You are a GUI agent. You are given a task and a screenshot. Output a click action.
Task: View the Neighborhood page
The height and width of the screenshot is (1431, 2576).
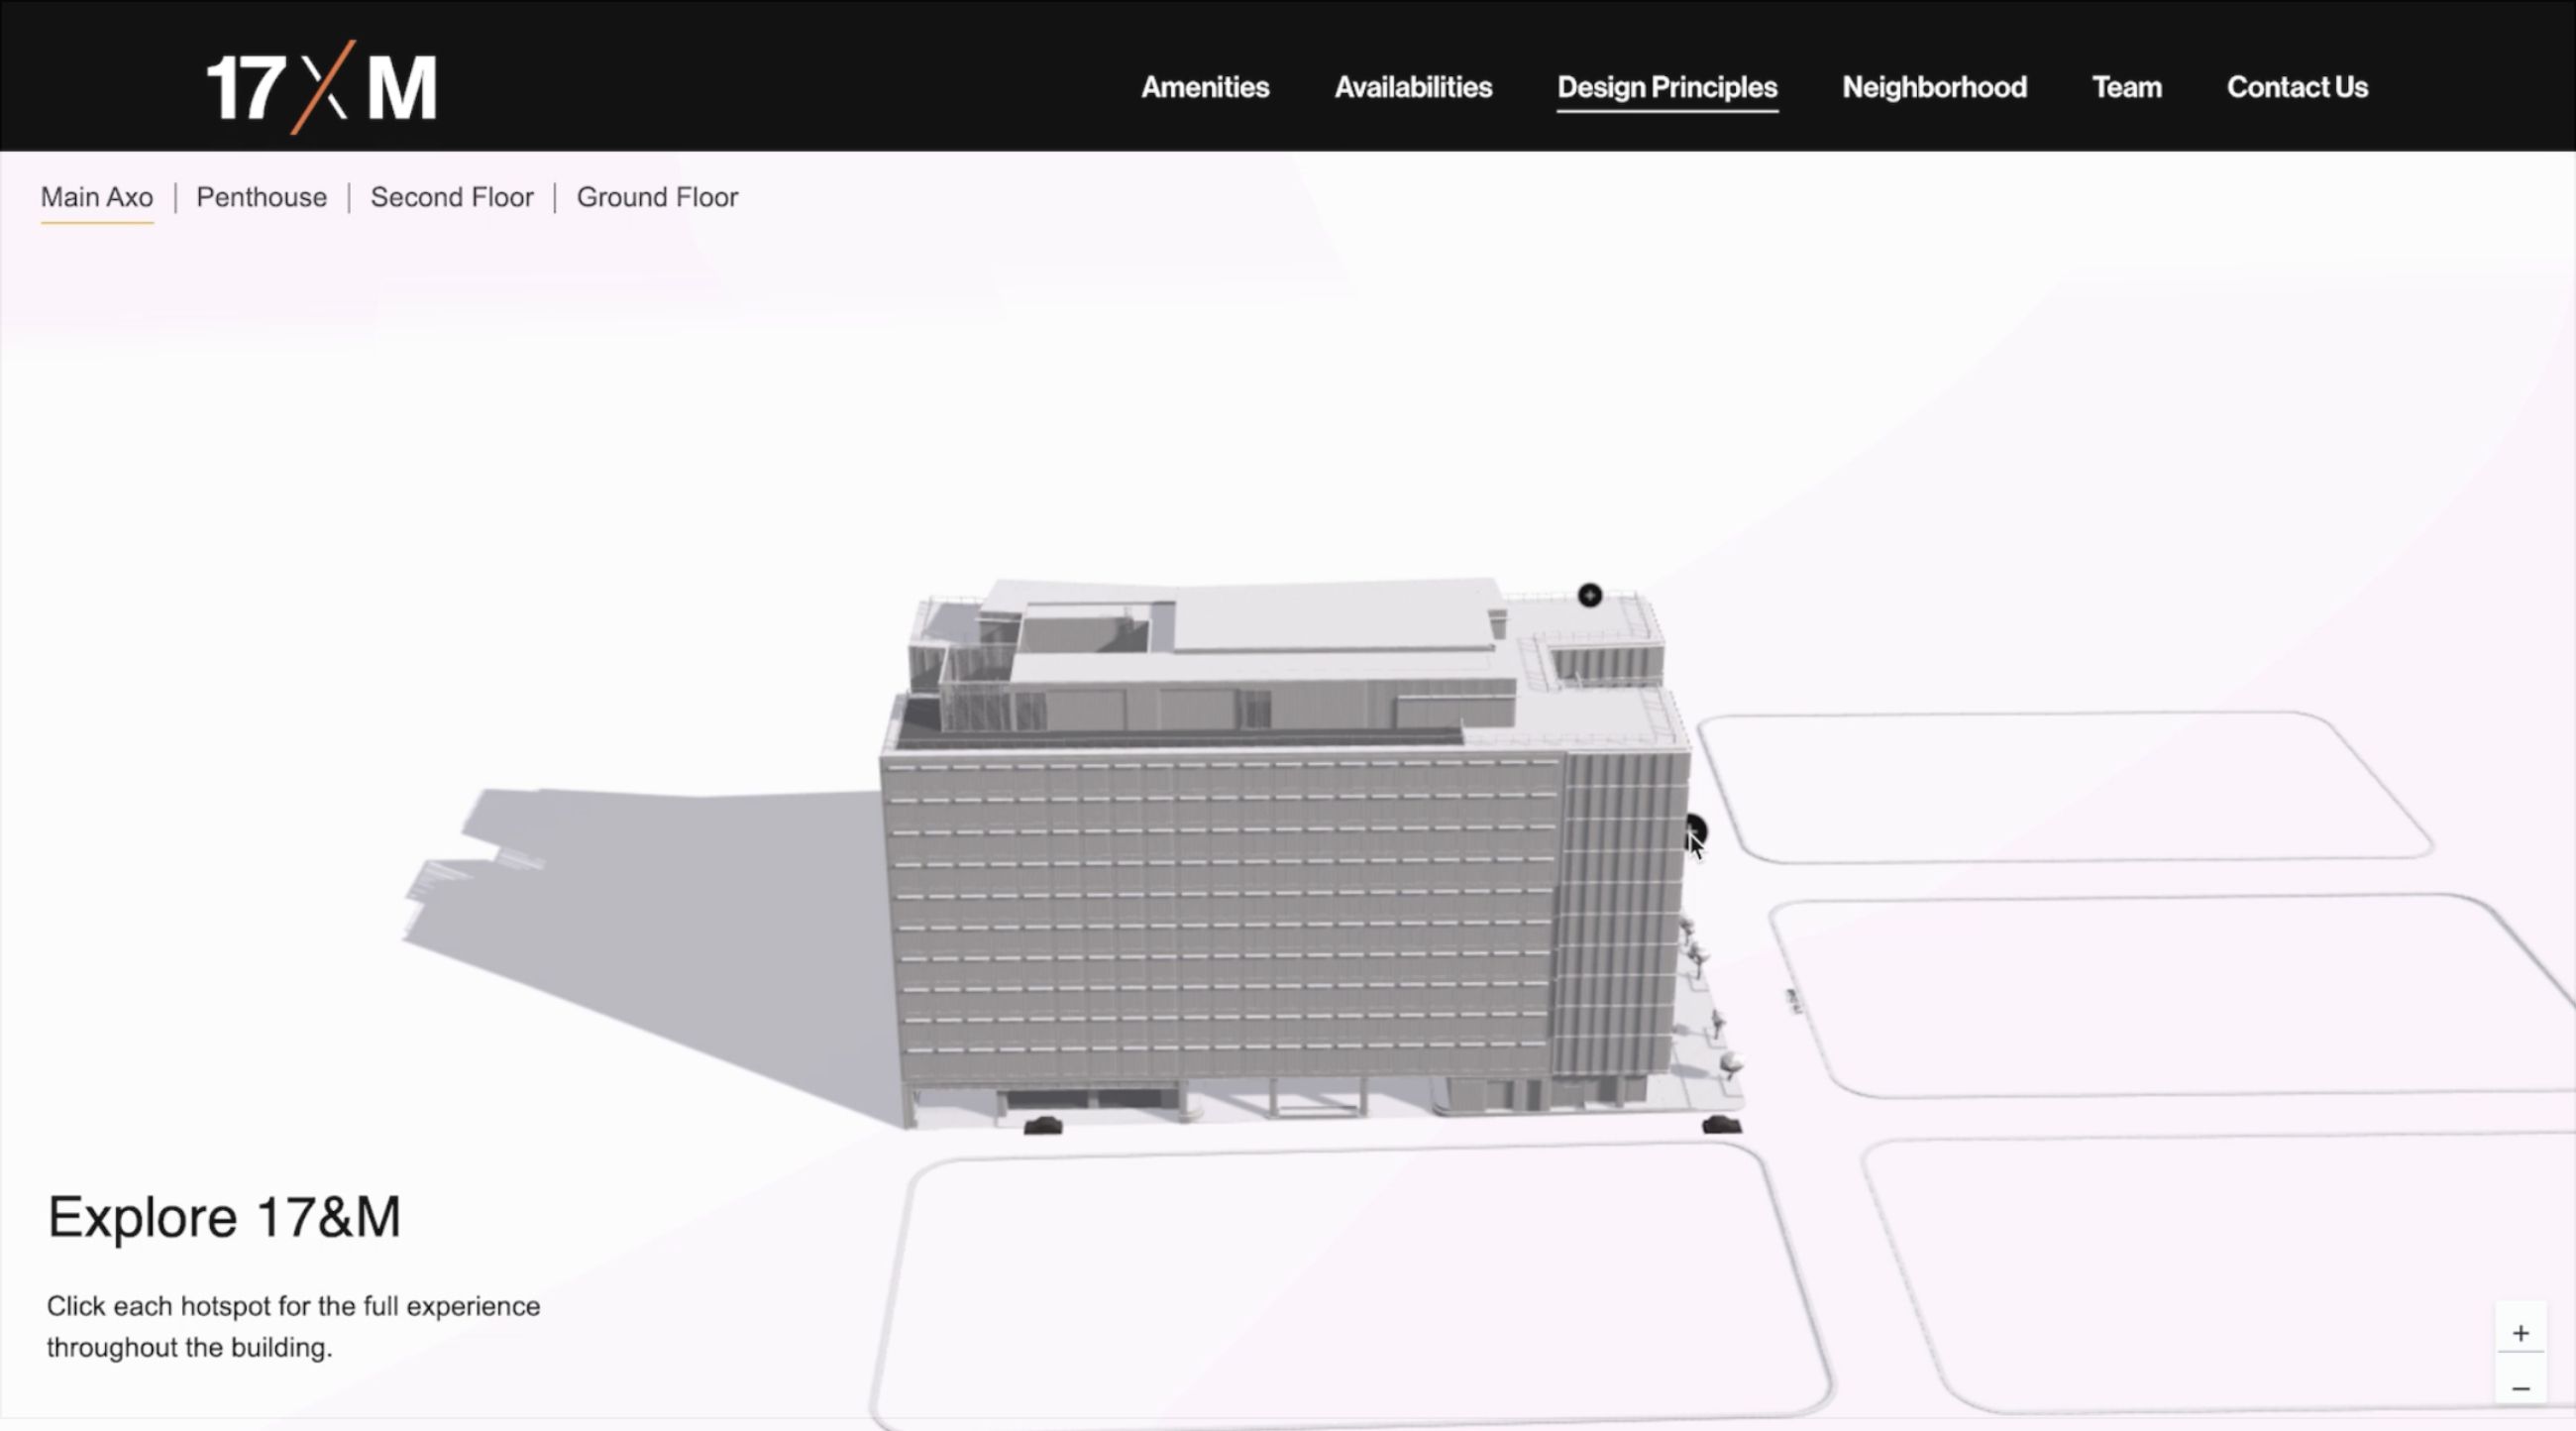click(x=1934, y=88)
